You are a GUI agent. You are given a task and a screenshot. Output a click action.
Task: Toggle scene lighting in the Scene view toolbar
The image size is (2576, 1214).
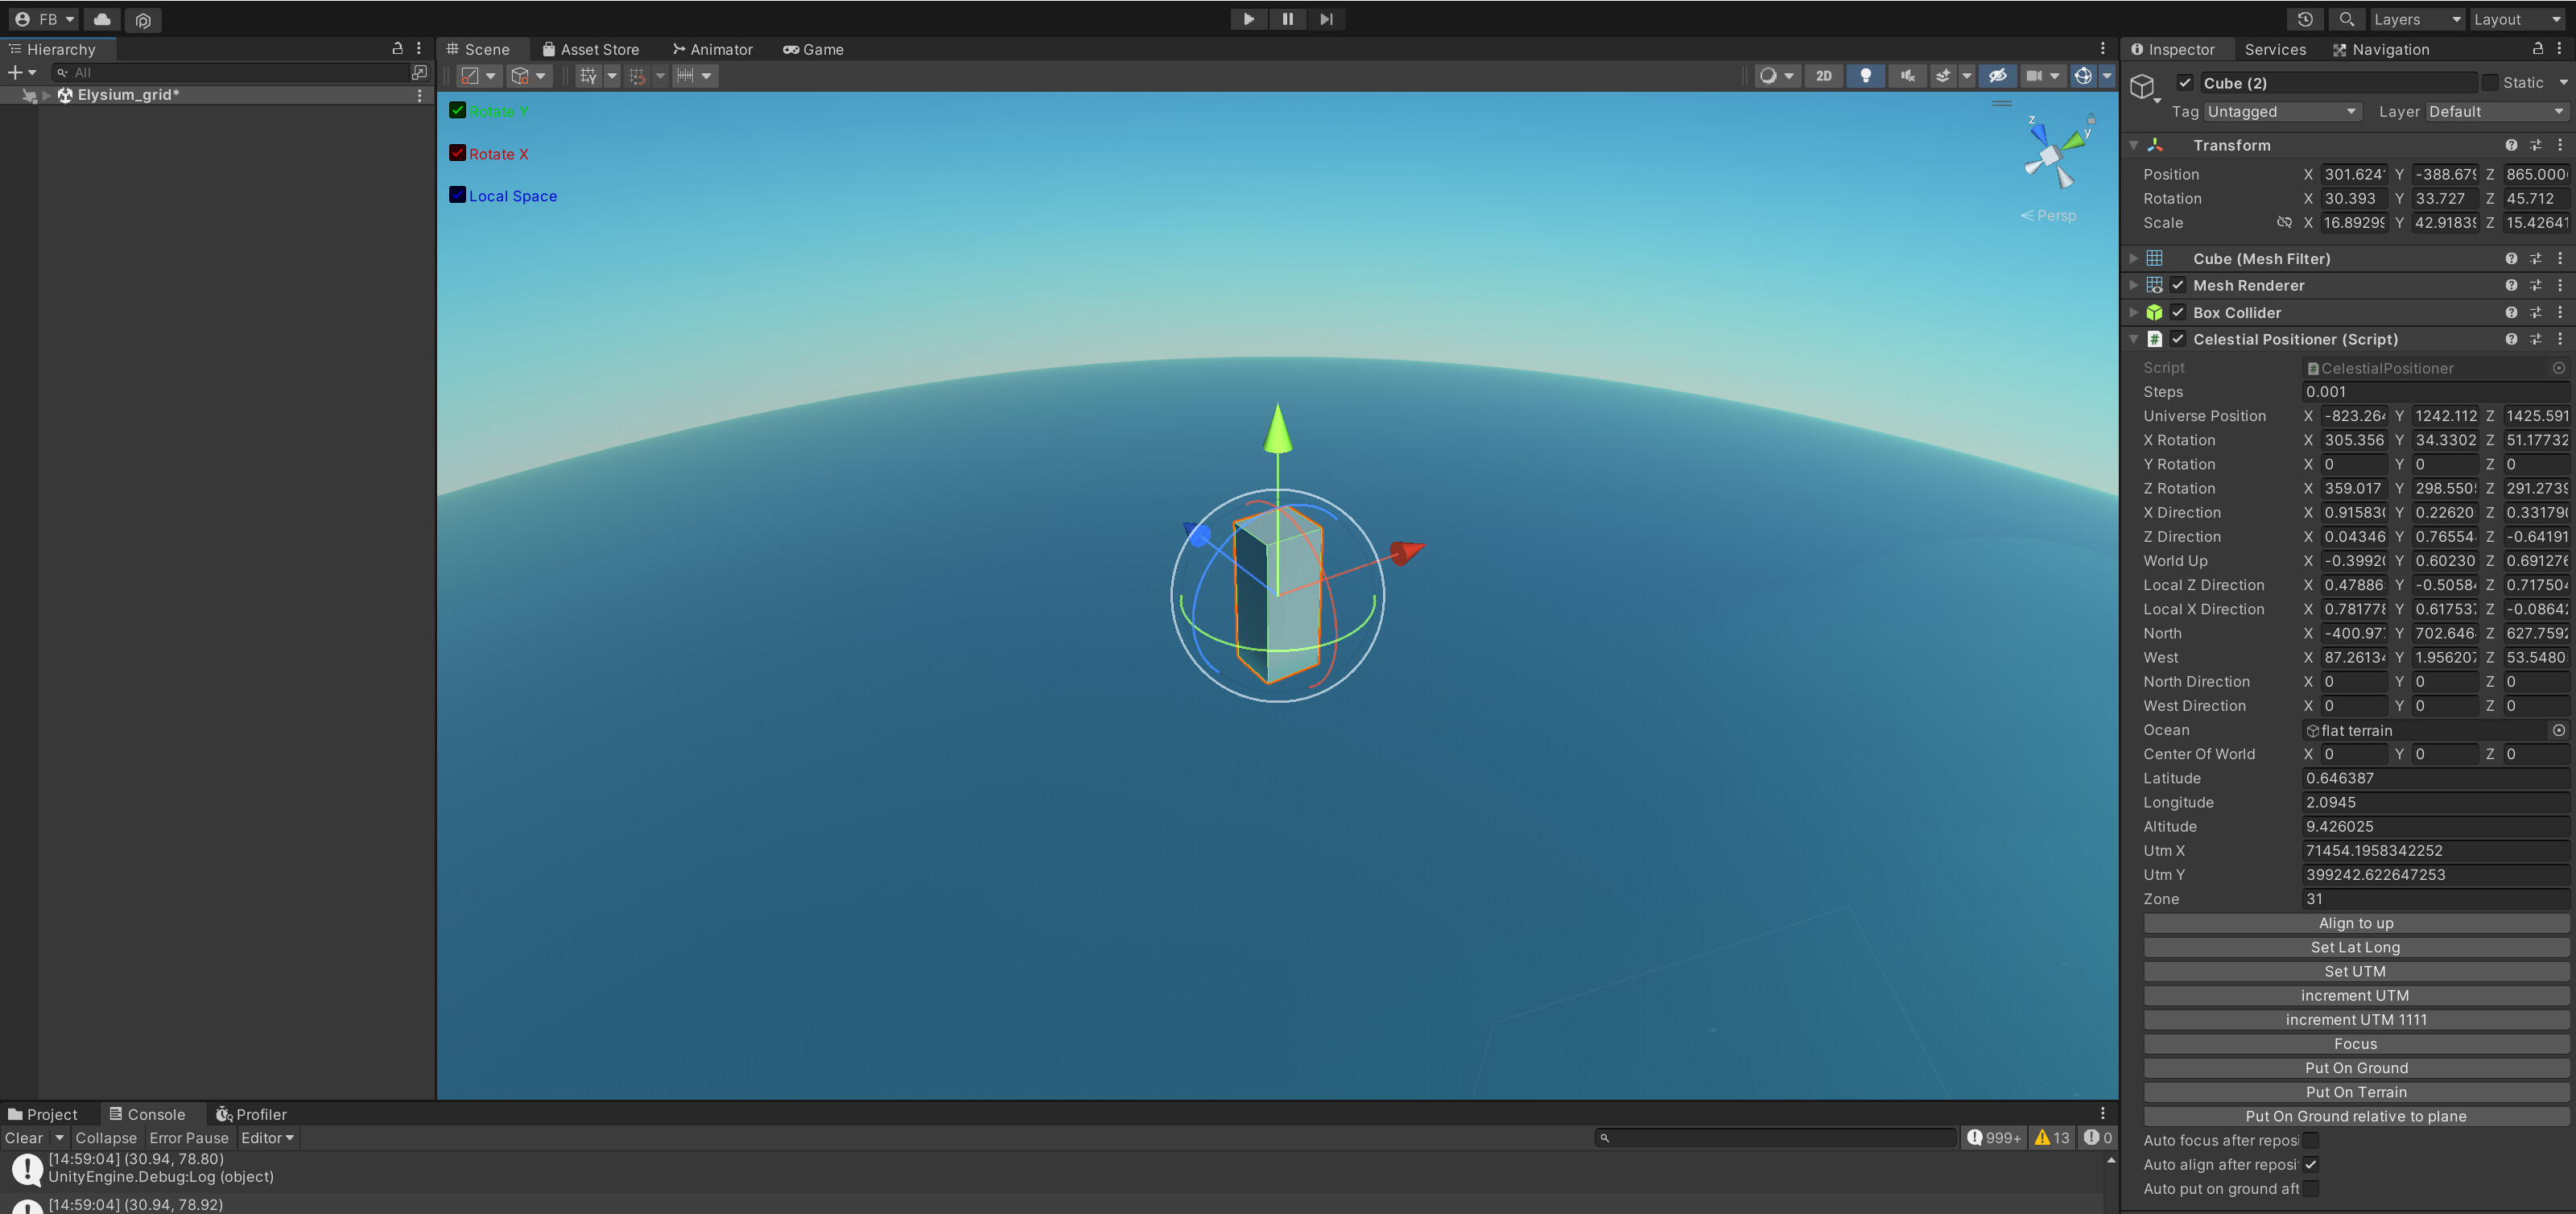(x=1865, y=75)
